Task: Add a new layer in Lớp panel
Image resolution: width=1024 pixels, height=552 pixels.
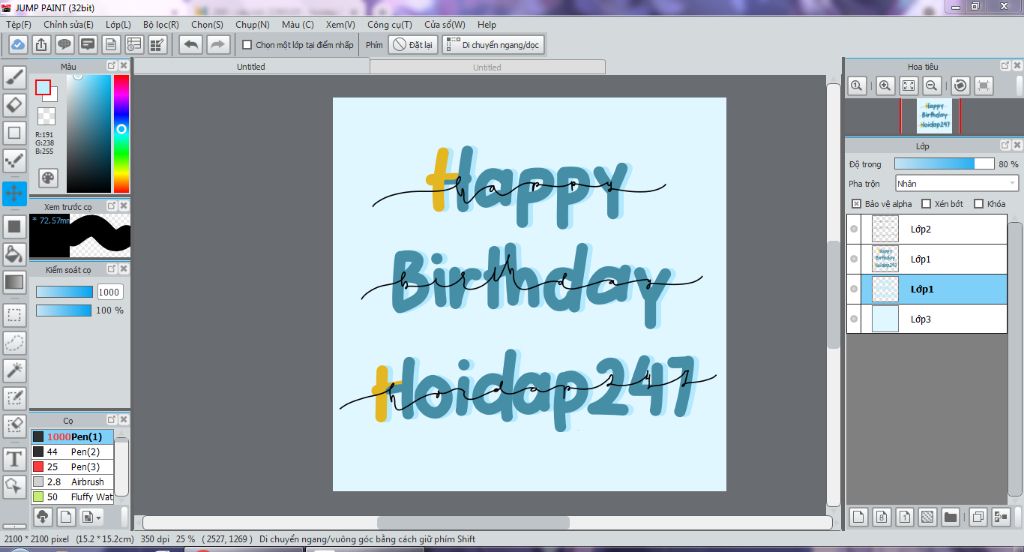Action: (x=858, y=517)
